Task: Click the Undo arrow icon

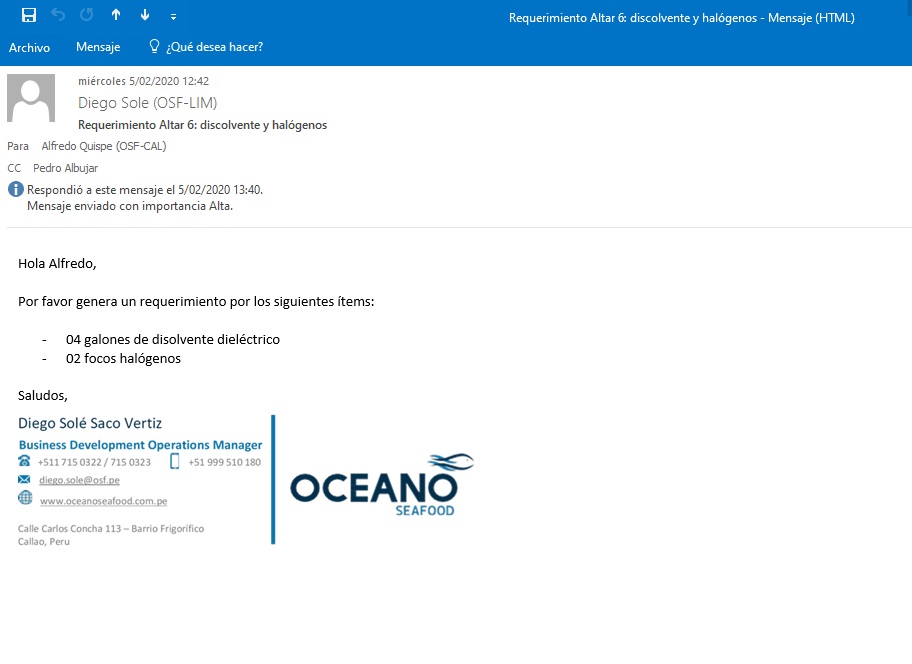Action: point(58,15)
